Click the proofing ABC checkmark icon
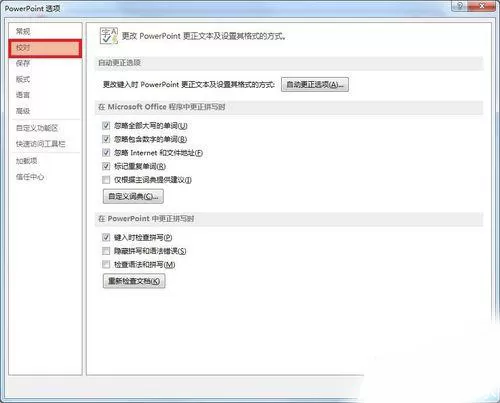Viewport: 500px width, 403px height. (x=109, y=36)
